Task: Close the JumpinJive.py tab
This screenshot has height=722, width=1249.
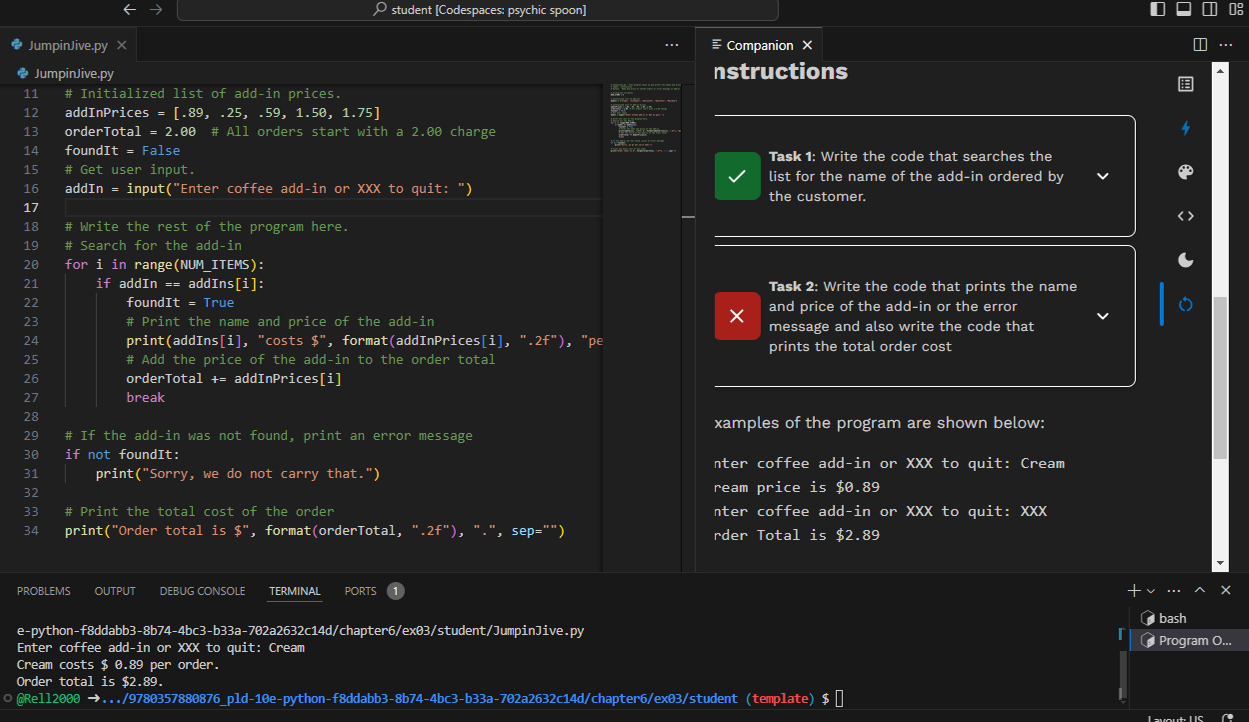Action: click(x=122, y=45)
